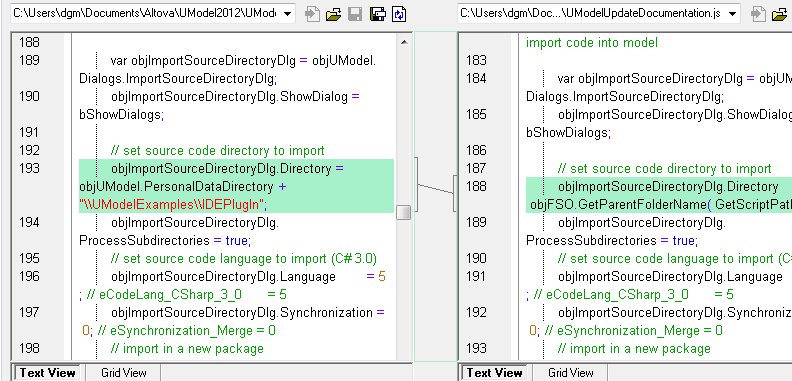
Task: Click the grayed recent-file arrow icon on the right
Action: coord(759,14)
